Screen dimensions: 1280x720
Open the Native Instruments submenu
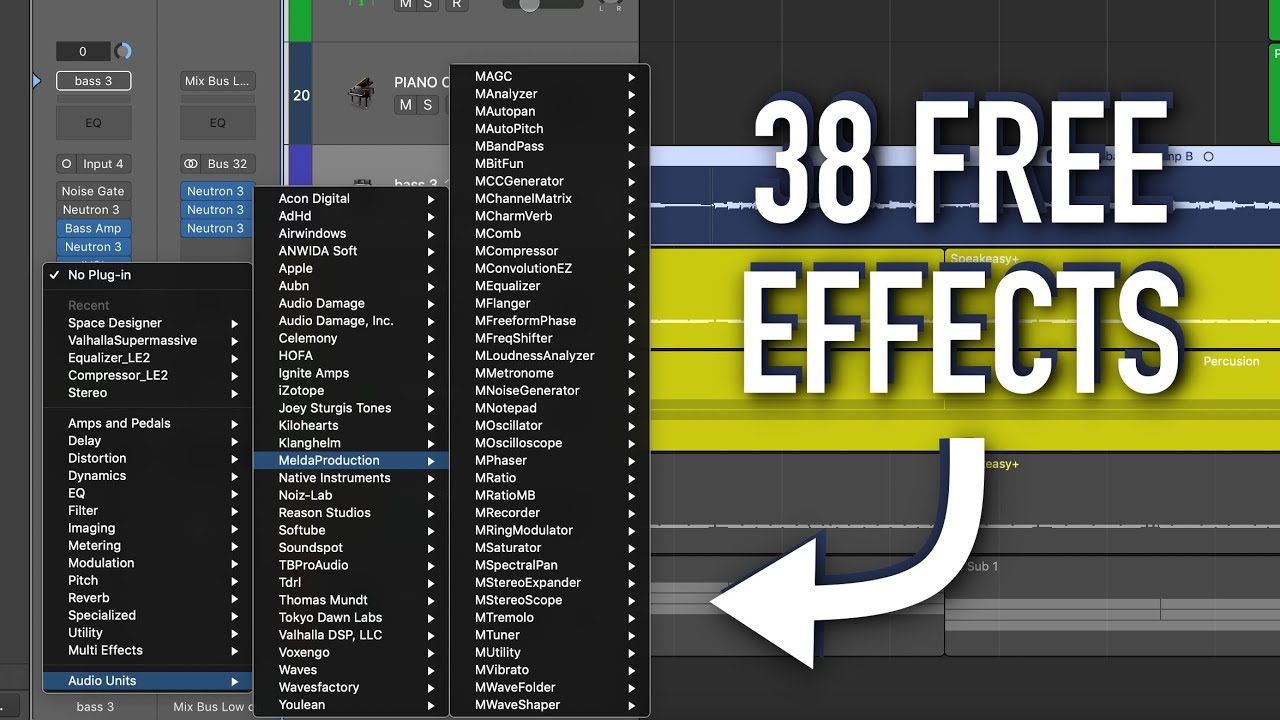click(x=351, y=478)
